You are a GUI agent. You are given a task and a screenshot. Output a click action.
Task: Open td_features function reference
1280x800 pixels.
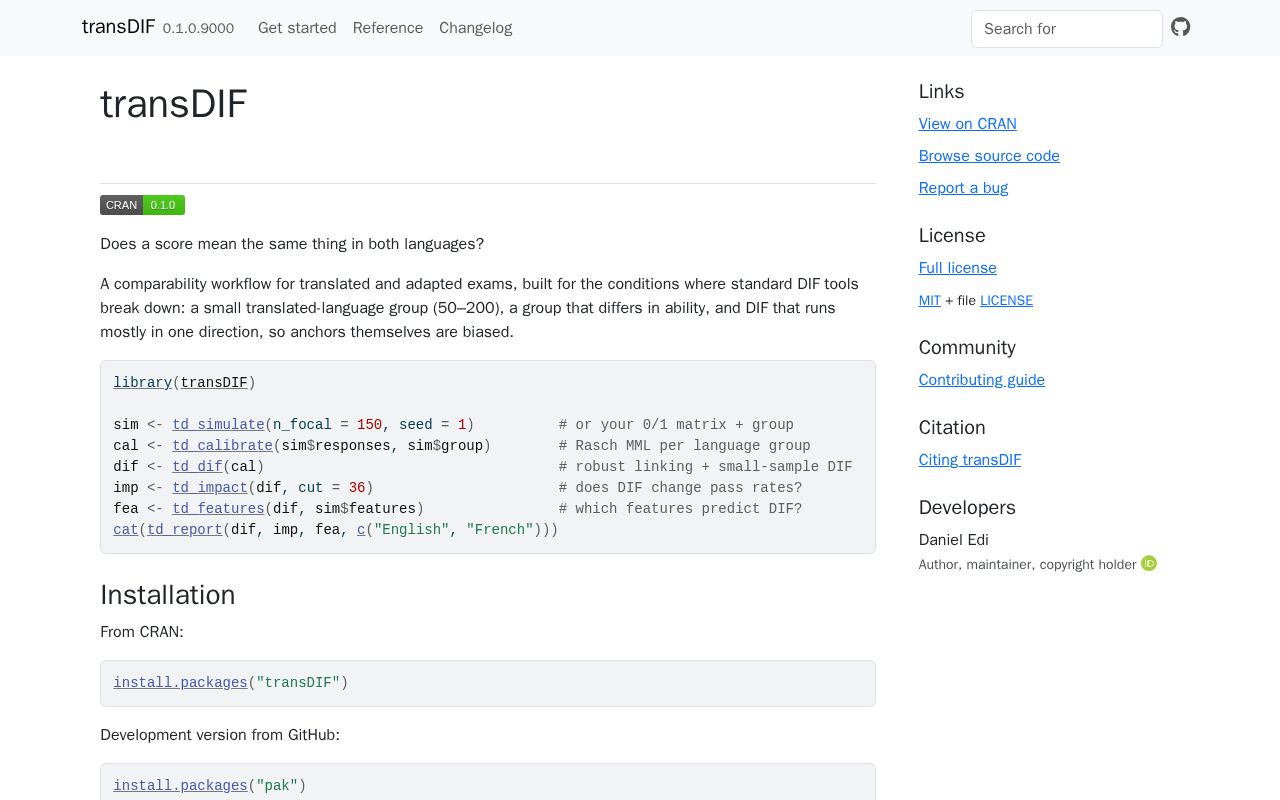(218, 509)
